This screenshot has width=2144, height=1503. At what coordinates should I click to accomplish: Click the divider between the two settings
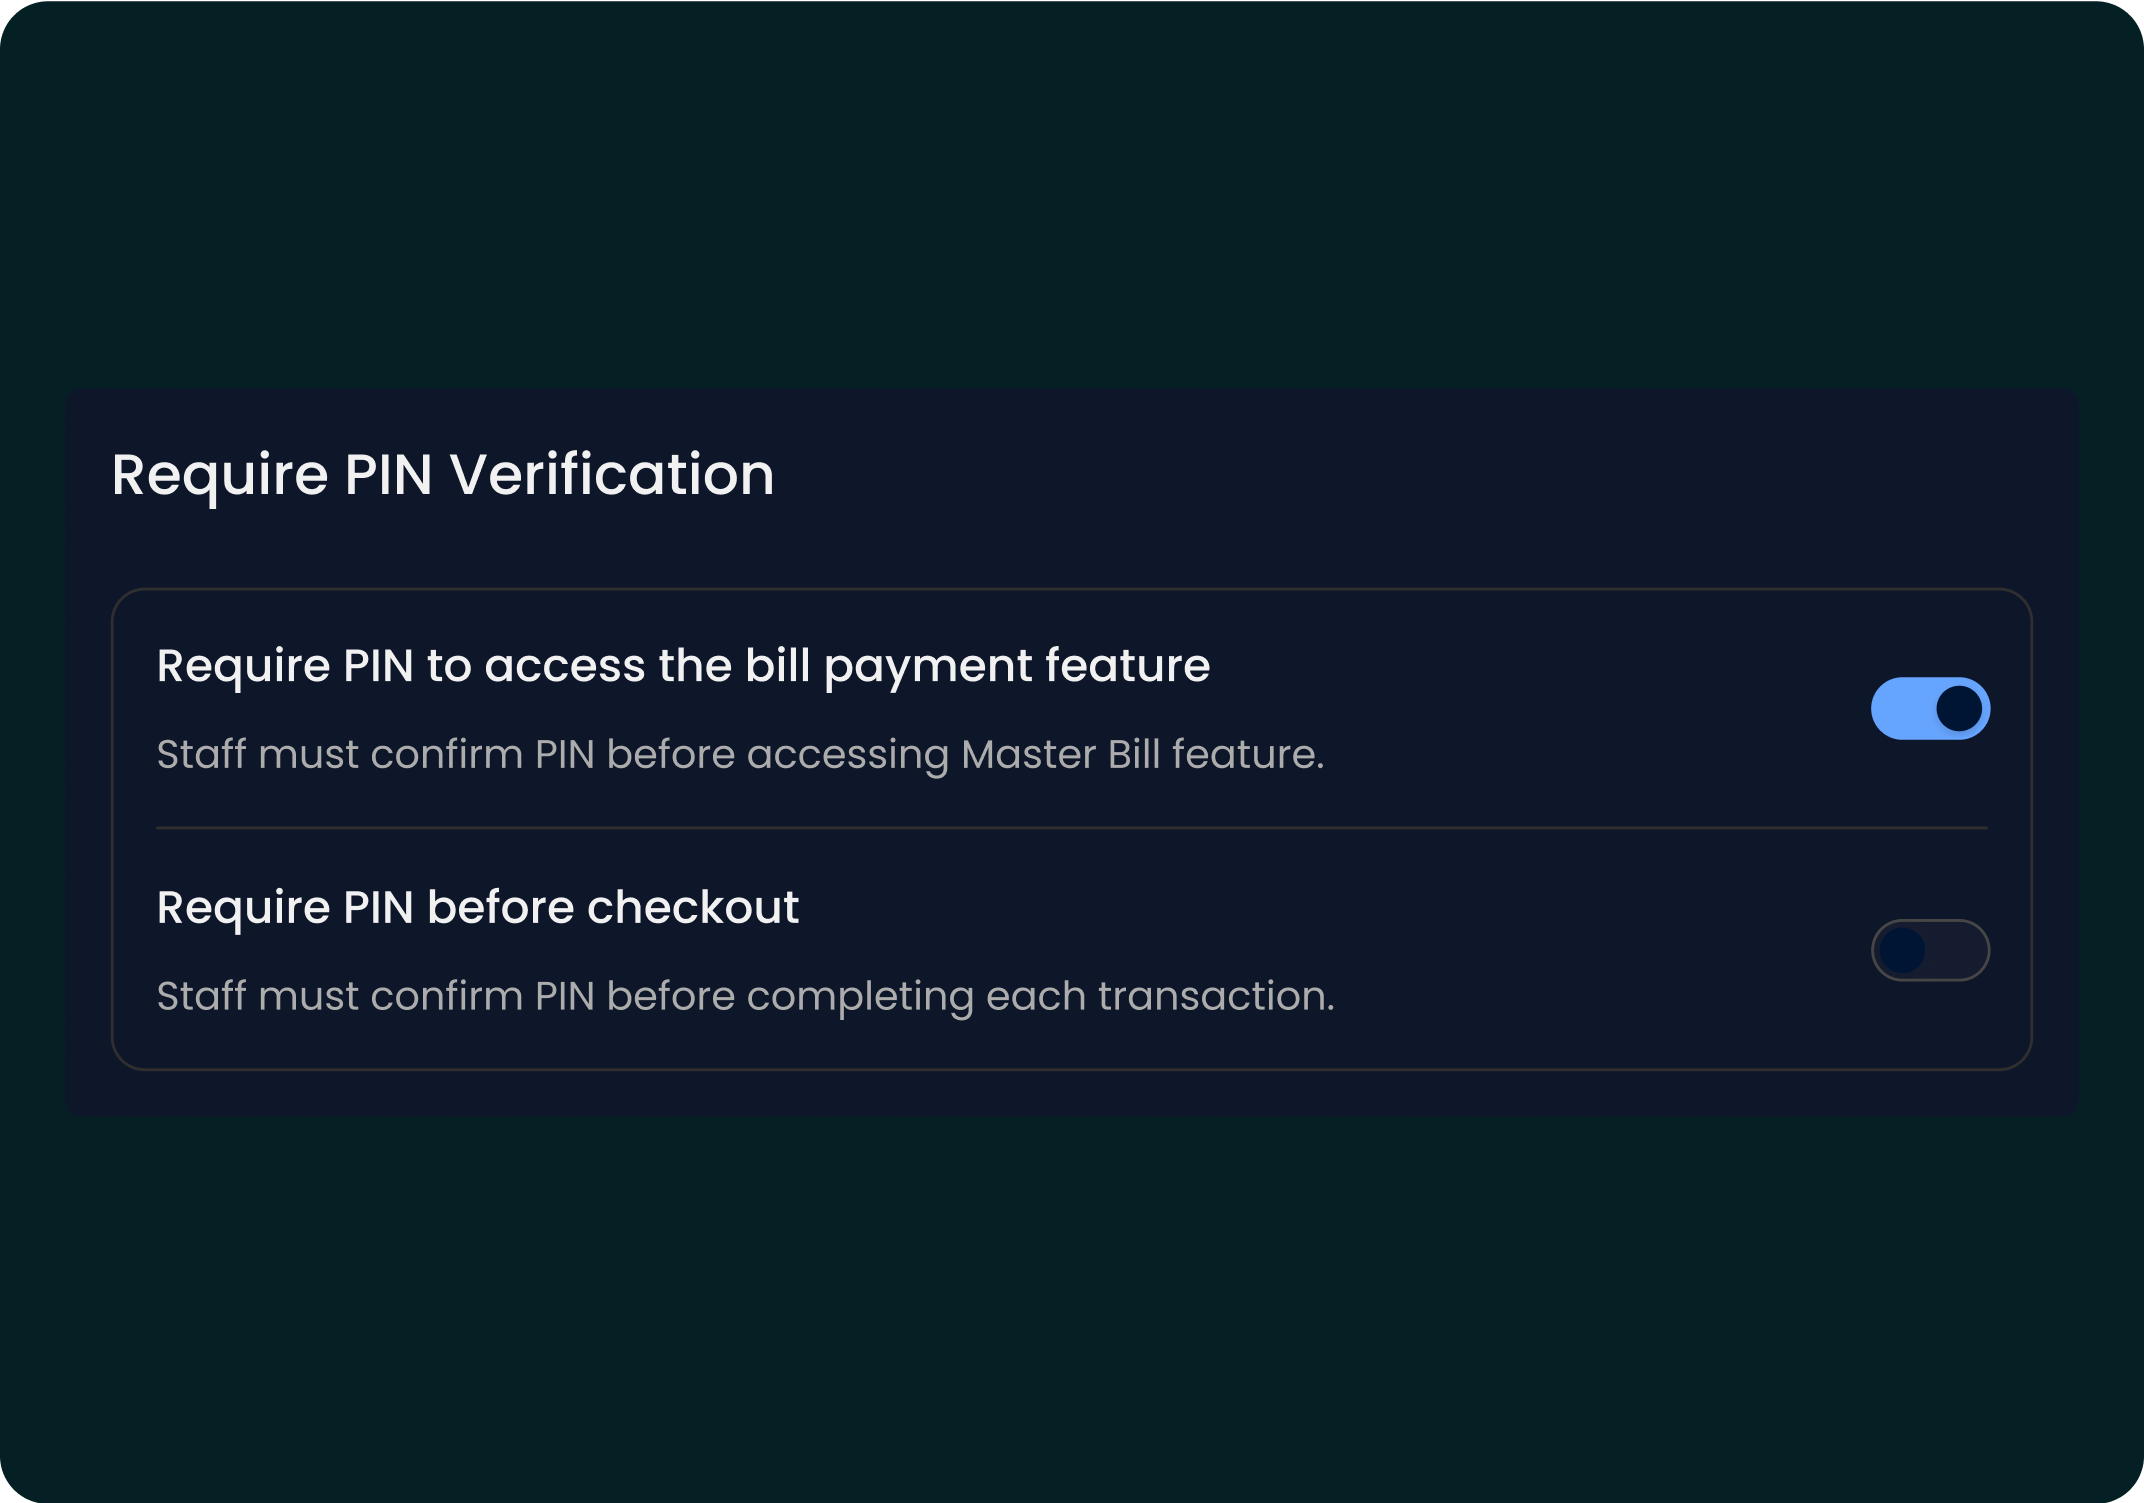pyautogui.click(x=1071, y=828)
